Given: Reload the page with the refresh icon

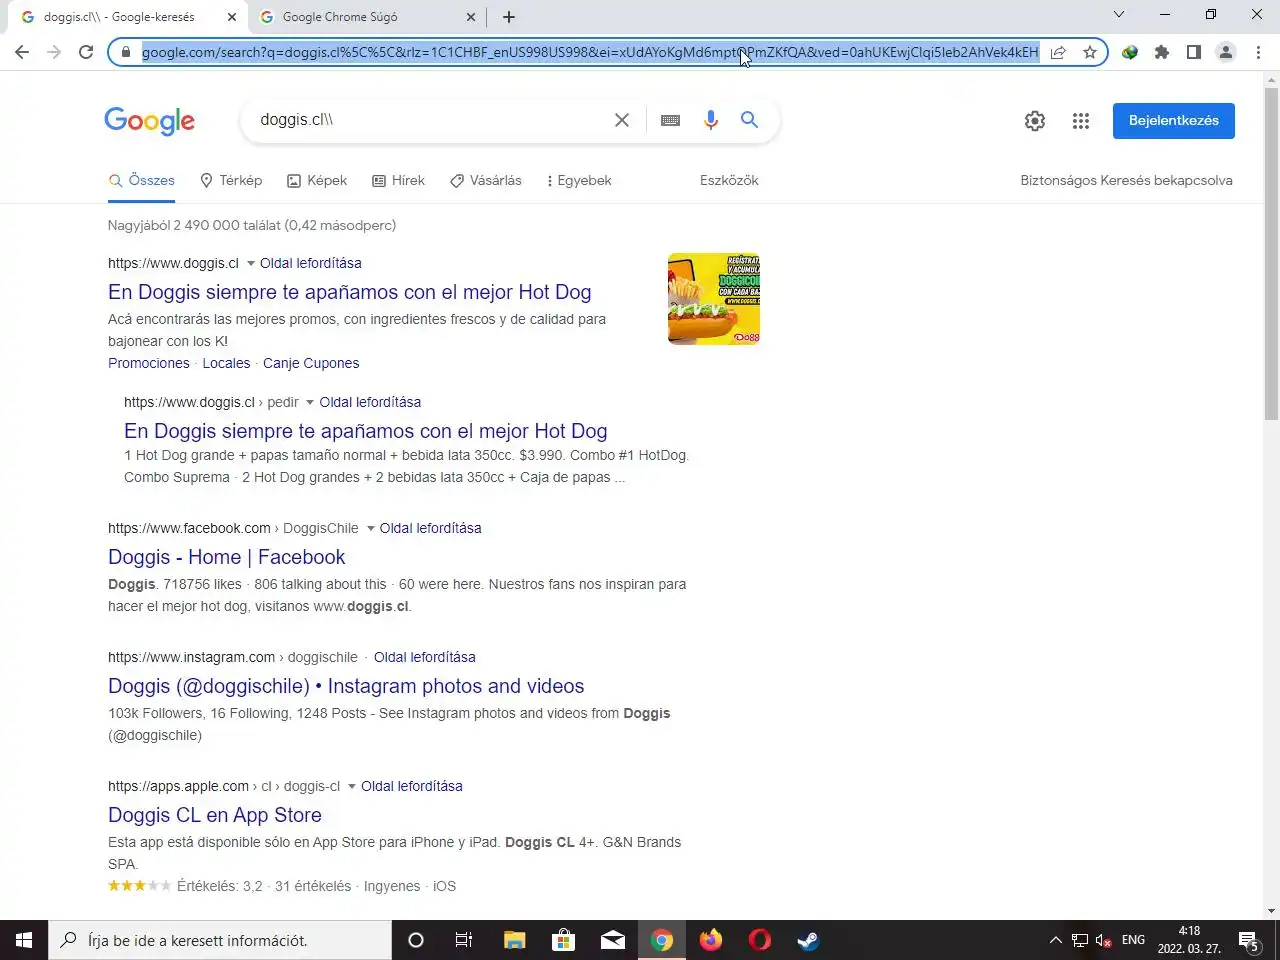Looking at the screenshot, I should [x=86, y=52].
